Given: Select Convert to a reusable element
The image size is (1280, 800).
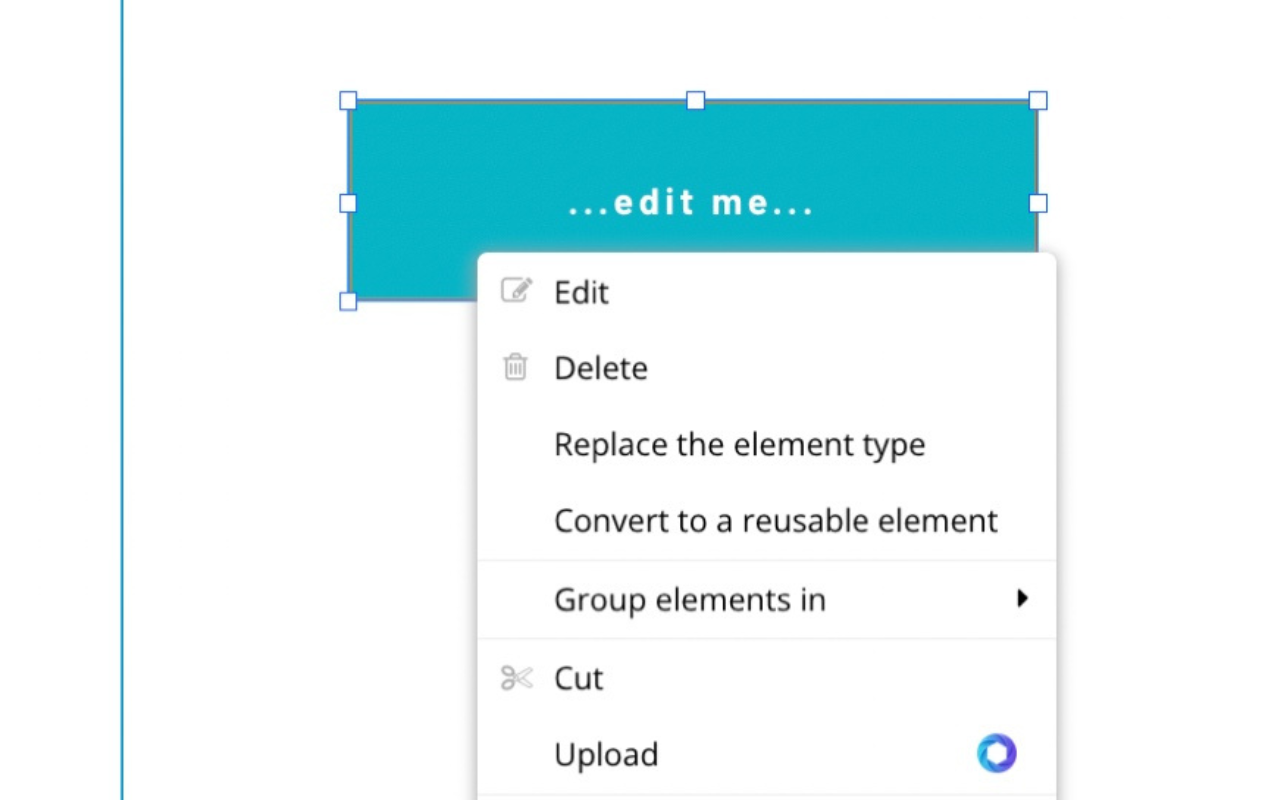Looking at the screenshot, I should pyautogui.click(x=775, y=521).
